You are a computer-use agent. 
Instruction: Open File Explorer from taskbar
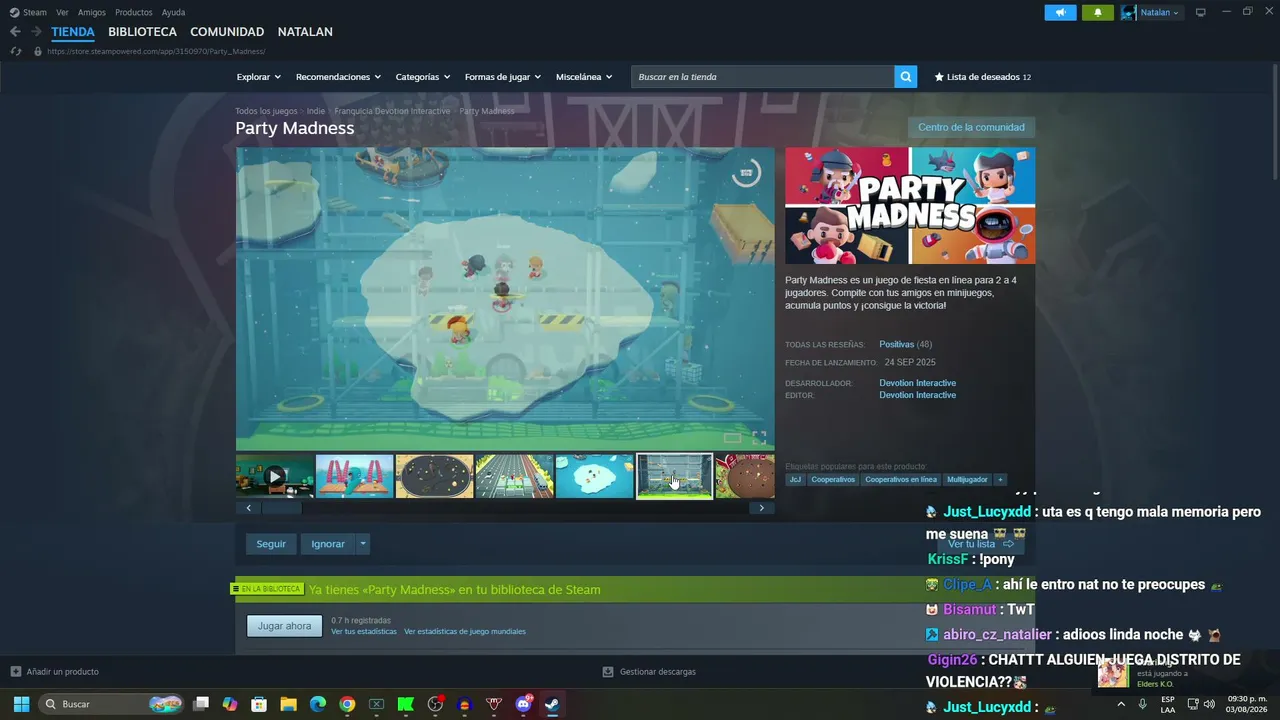(x=288, y=704)
